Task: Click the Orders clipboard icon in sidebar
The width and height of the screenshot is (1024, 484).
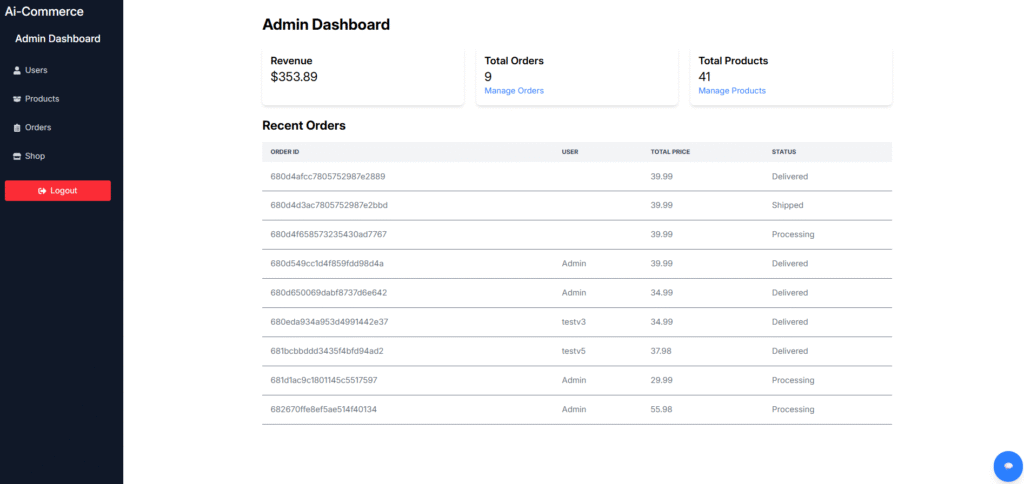Action: 17,128
